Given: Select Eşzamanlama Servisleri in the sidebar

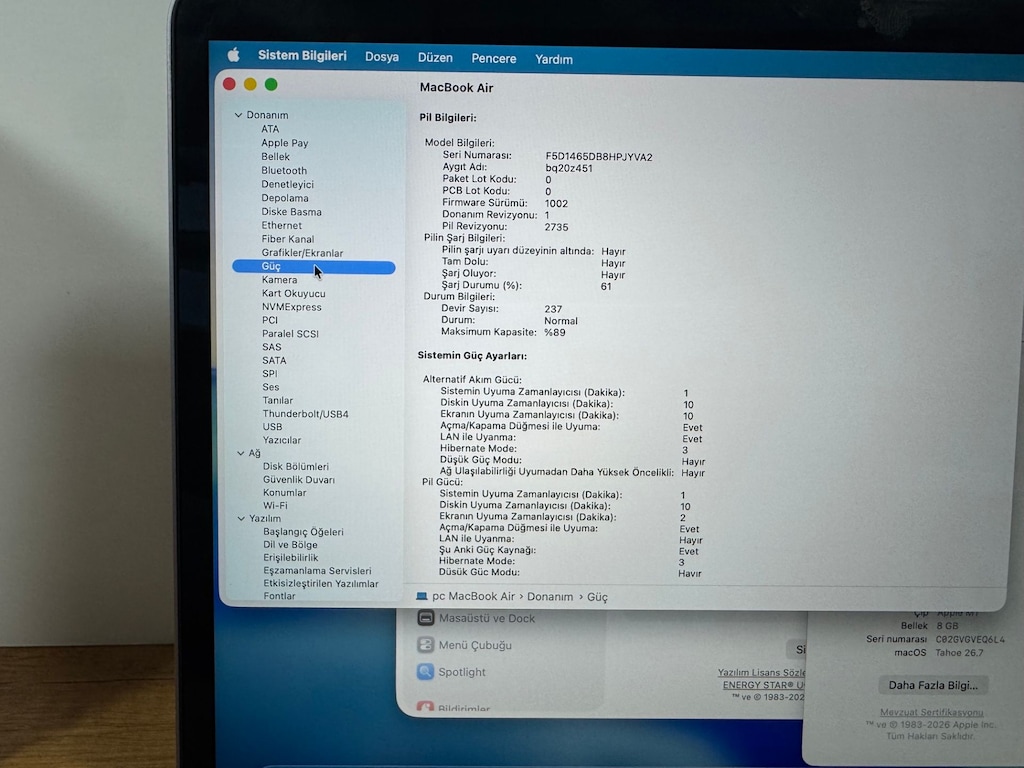Looking at the screenshot, I should tap(317, 571).
